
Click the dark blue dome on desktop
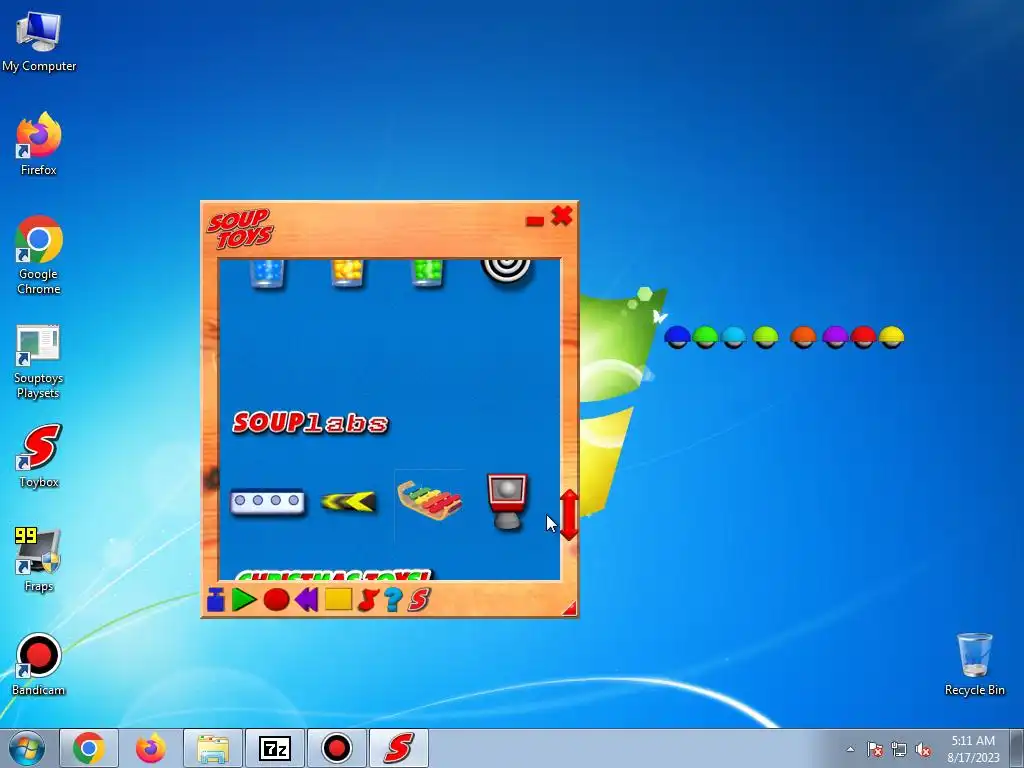tap(677, 337)
